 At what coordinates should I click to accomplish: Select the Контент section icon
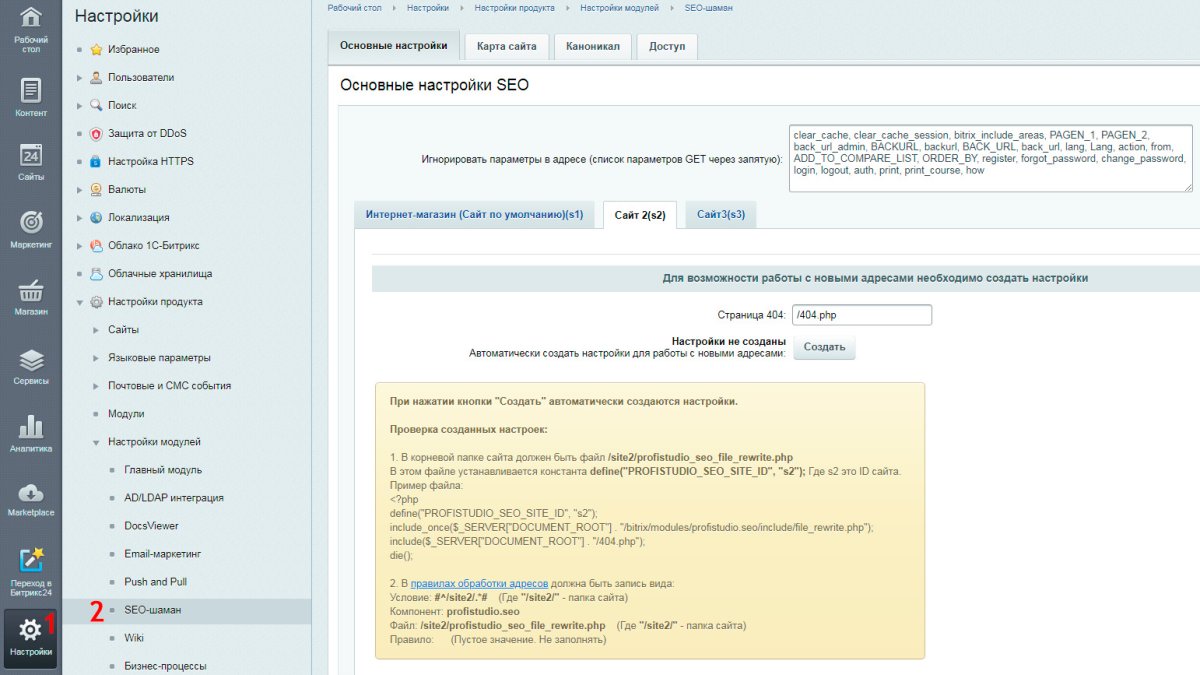click(x=29, y=90)
